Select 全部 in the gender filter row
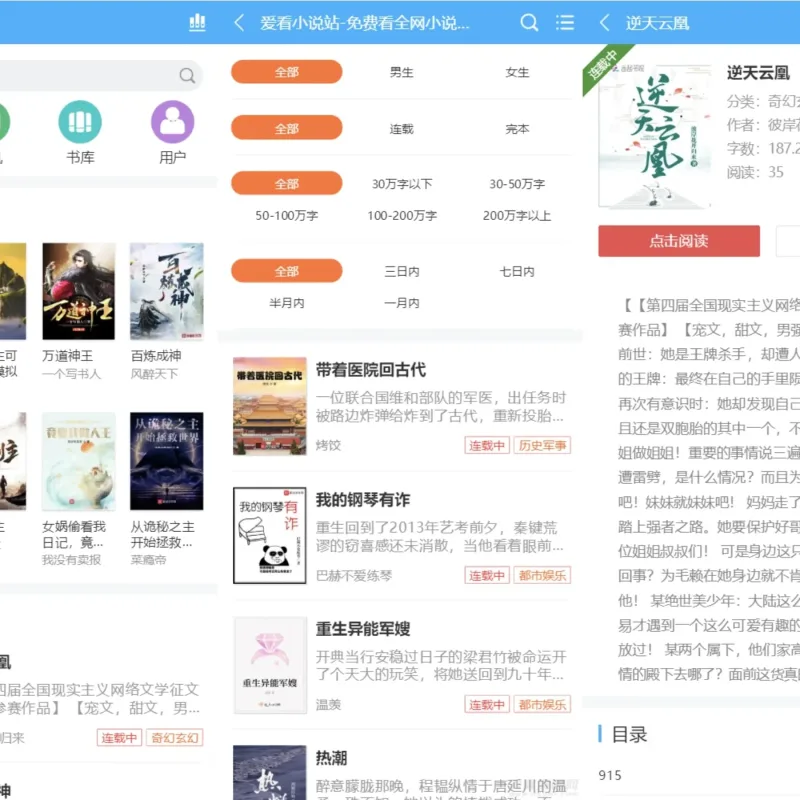 pyautogui.click(x=287, y=72)
